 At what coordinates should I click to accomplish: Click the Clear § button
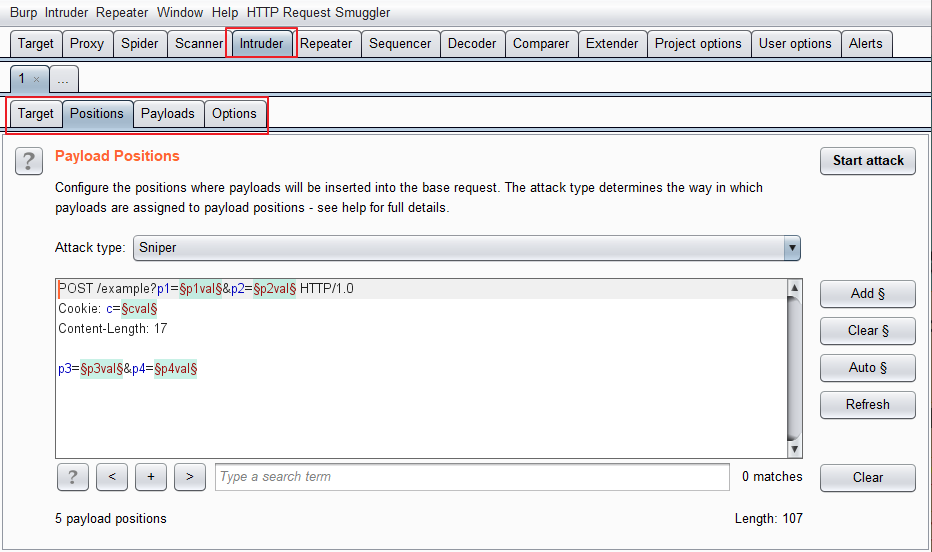868,330
